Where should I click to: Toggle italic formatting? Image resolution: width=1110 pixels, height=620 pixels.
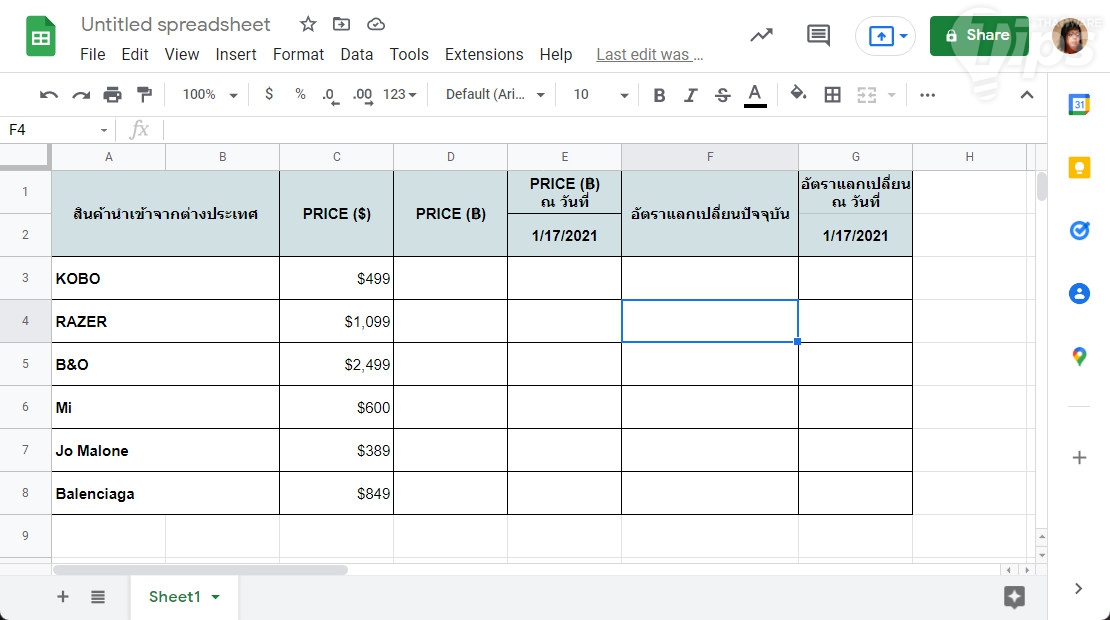691,95
